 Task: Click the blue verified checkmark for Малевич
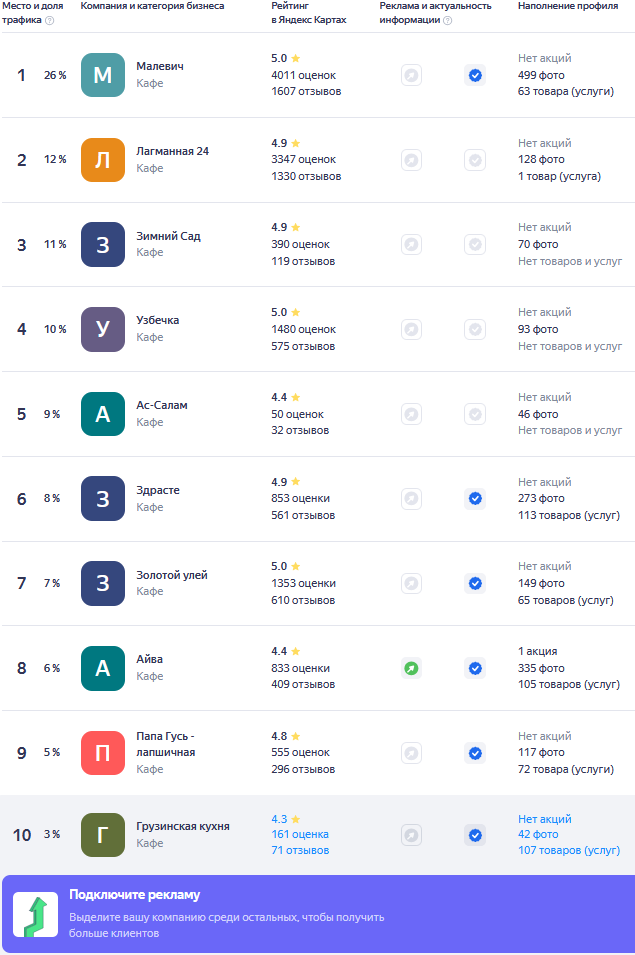click(475, 75)
